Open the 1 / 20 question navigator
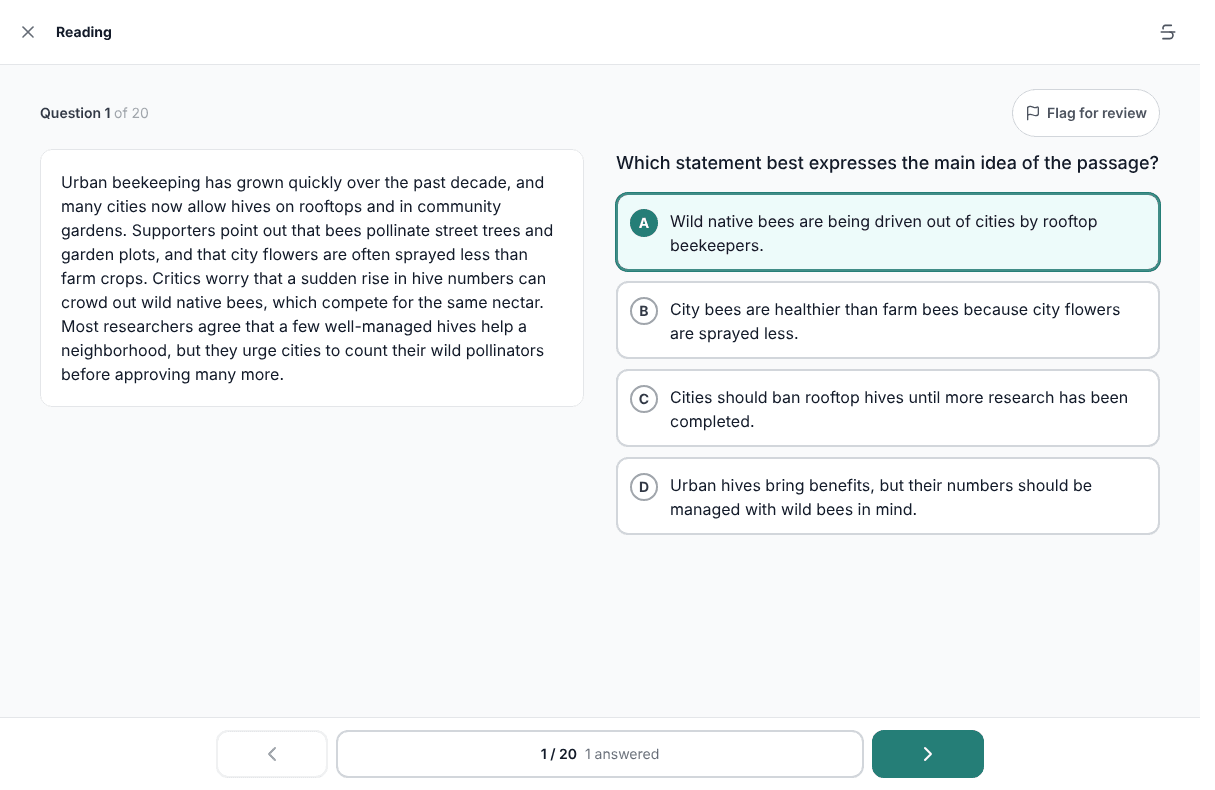 click(x=600, y=754)
